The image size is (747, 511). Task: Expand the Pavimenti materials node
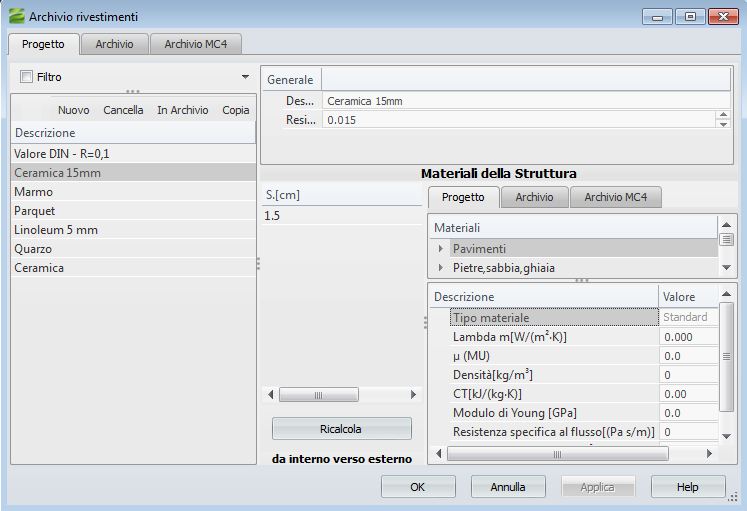(441, 248)
